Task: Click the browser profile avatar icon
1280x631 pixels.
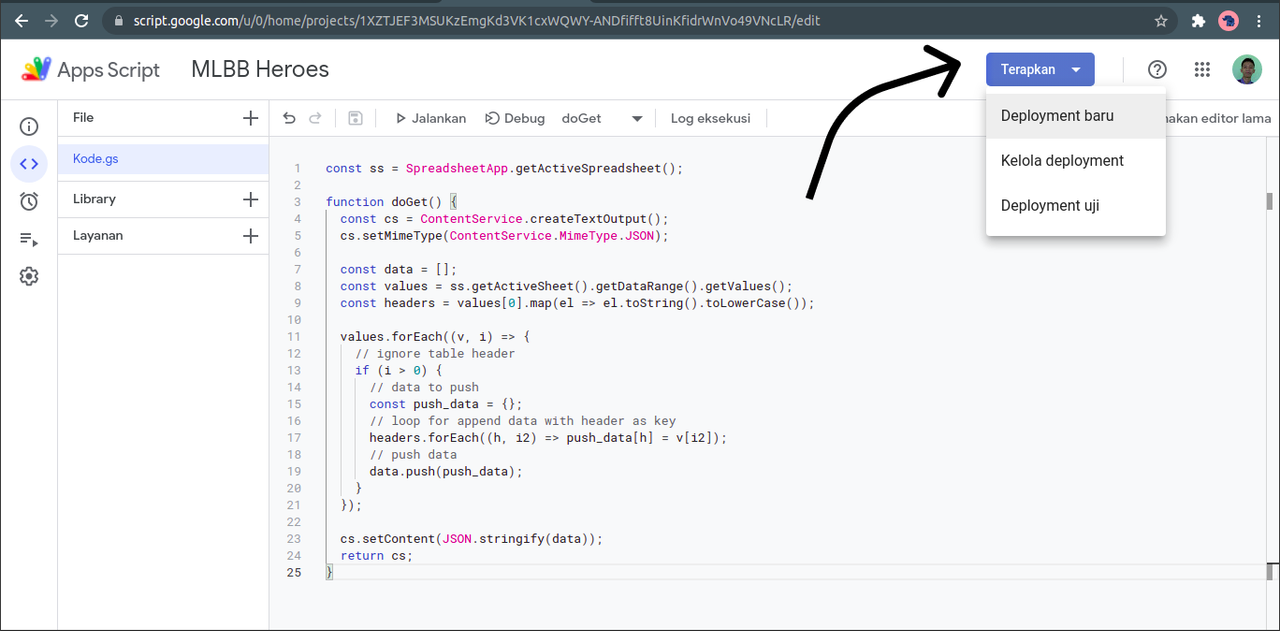Action: coord(1230,20)
